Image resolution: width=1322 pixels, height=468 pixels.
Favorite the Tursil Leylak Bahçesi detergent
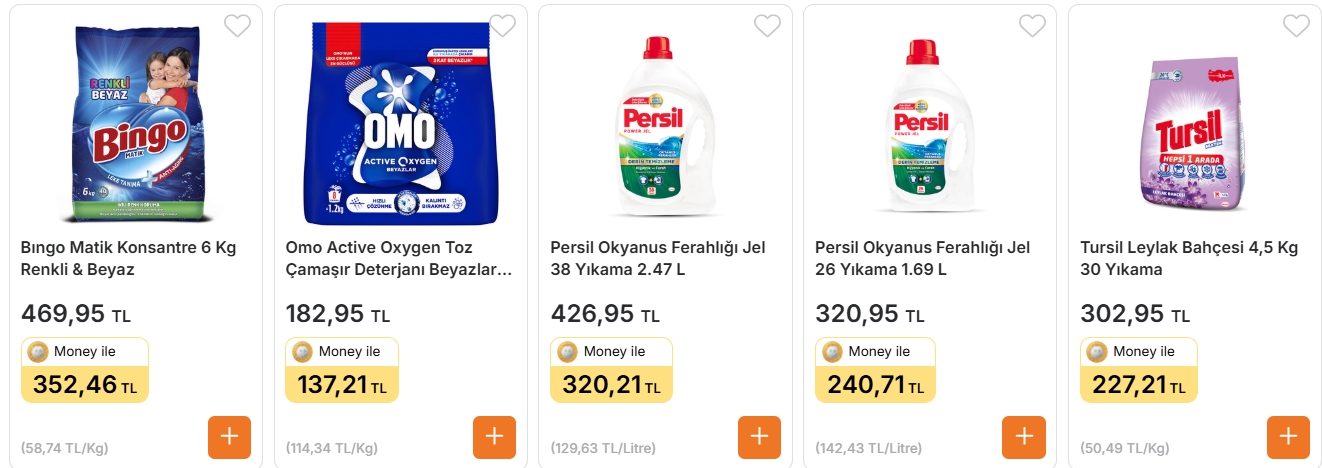(x=1296, y=26)
